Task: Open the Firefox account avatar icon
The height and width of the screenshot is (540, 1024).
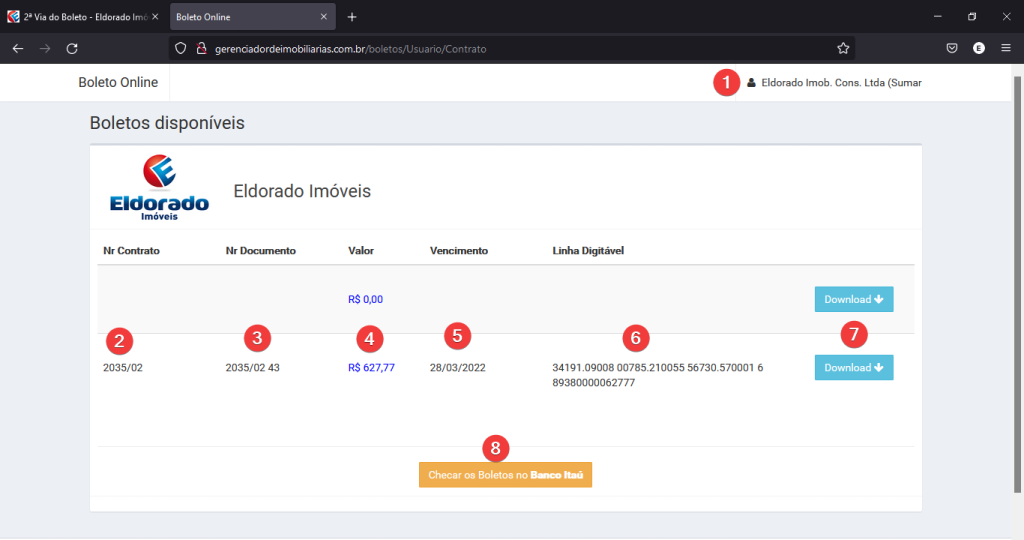Action: point(978,48)
